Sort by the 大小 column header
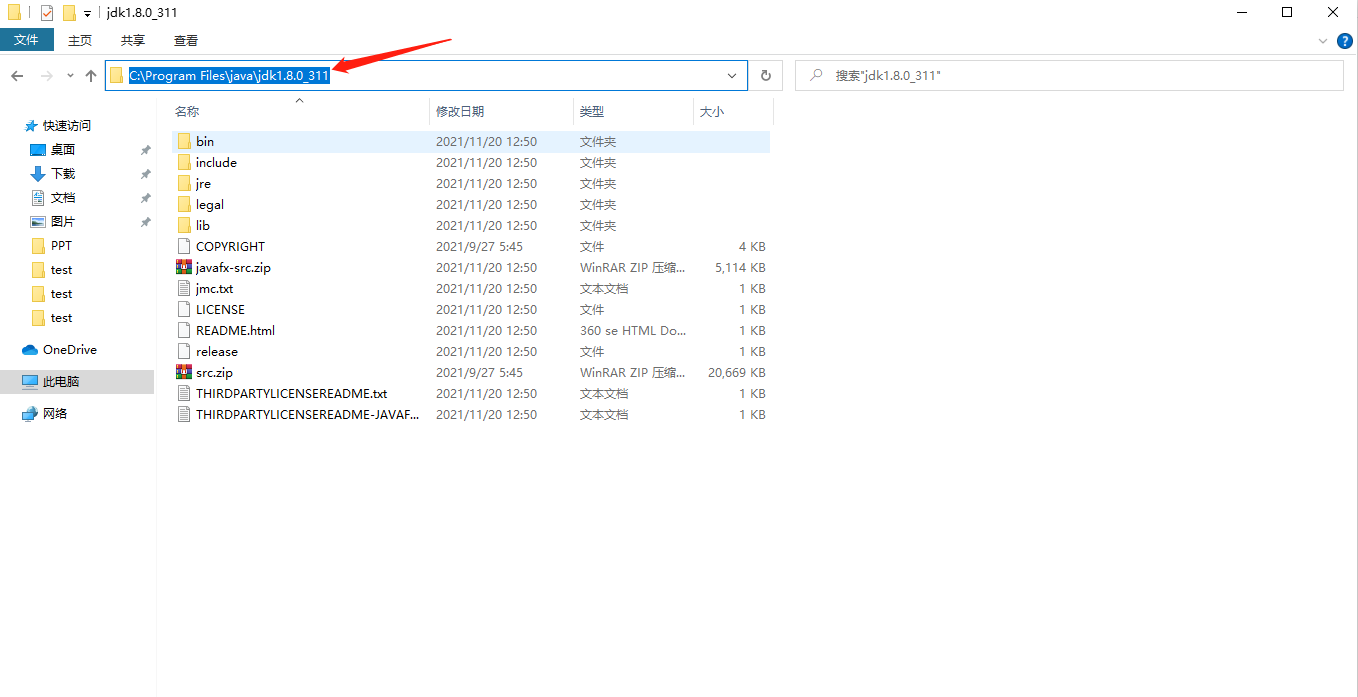Image resolution: width=1358 pixels, height=697 pixels. [x=732, y=112]
